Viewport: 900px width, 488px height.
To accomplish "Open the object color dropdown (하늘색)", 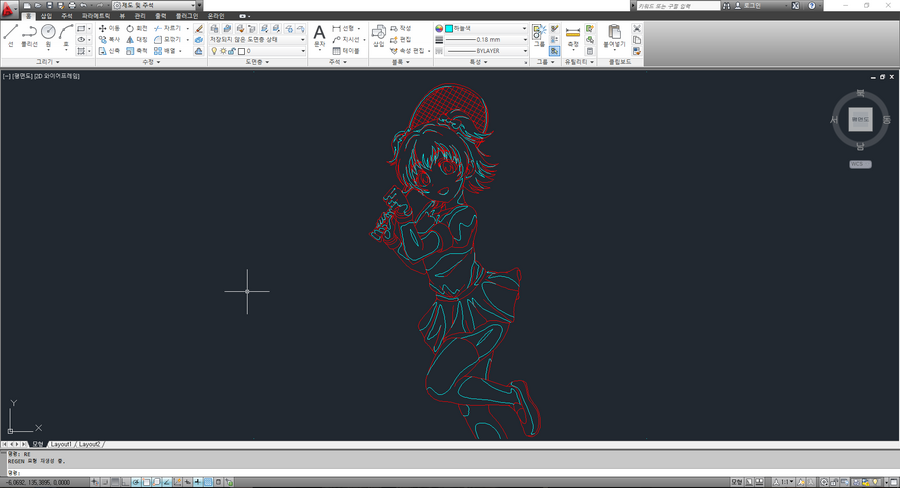I will click(x=486, y=28).
